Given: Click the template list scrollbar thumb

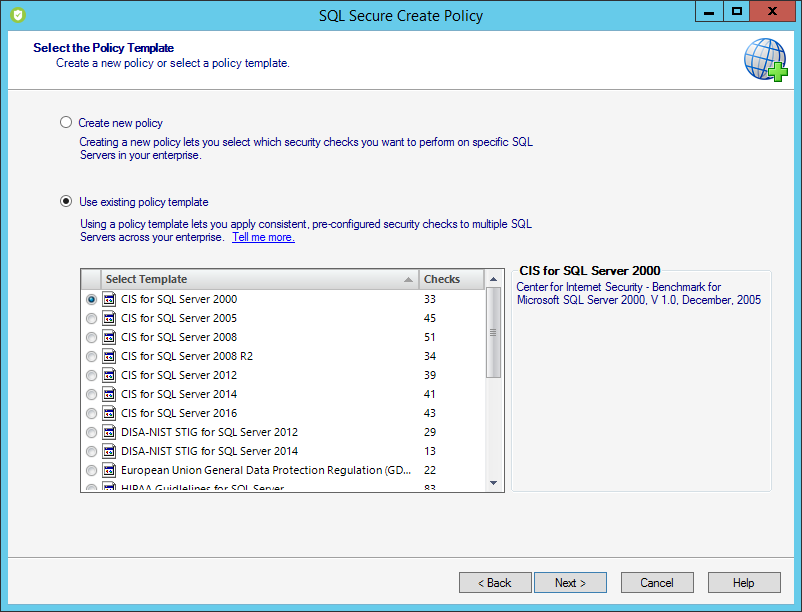Looking at the screenshot, I should [x=494, y=332].
